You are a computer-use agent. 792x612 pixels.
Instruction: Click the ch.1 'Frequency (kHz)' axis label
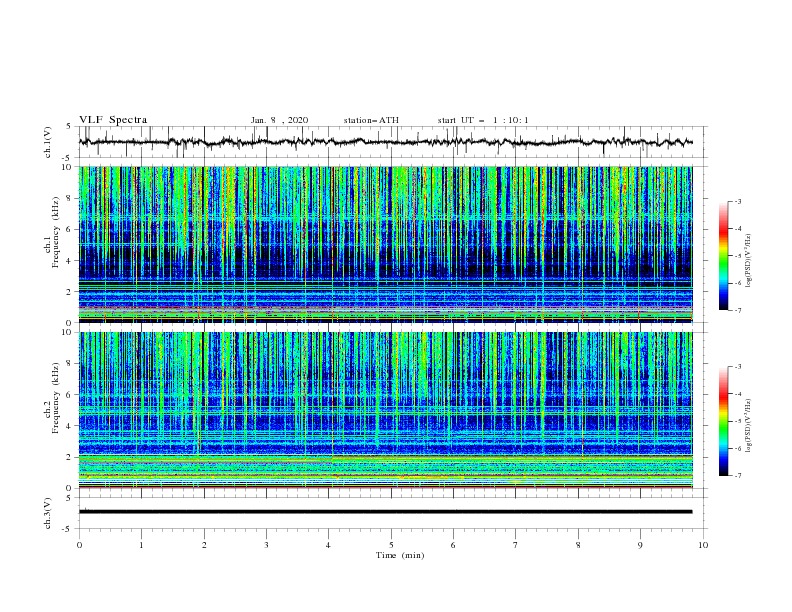[x=56, y=231]
